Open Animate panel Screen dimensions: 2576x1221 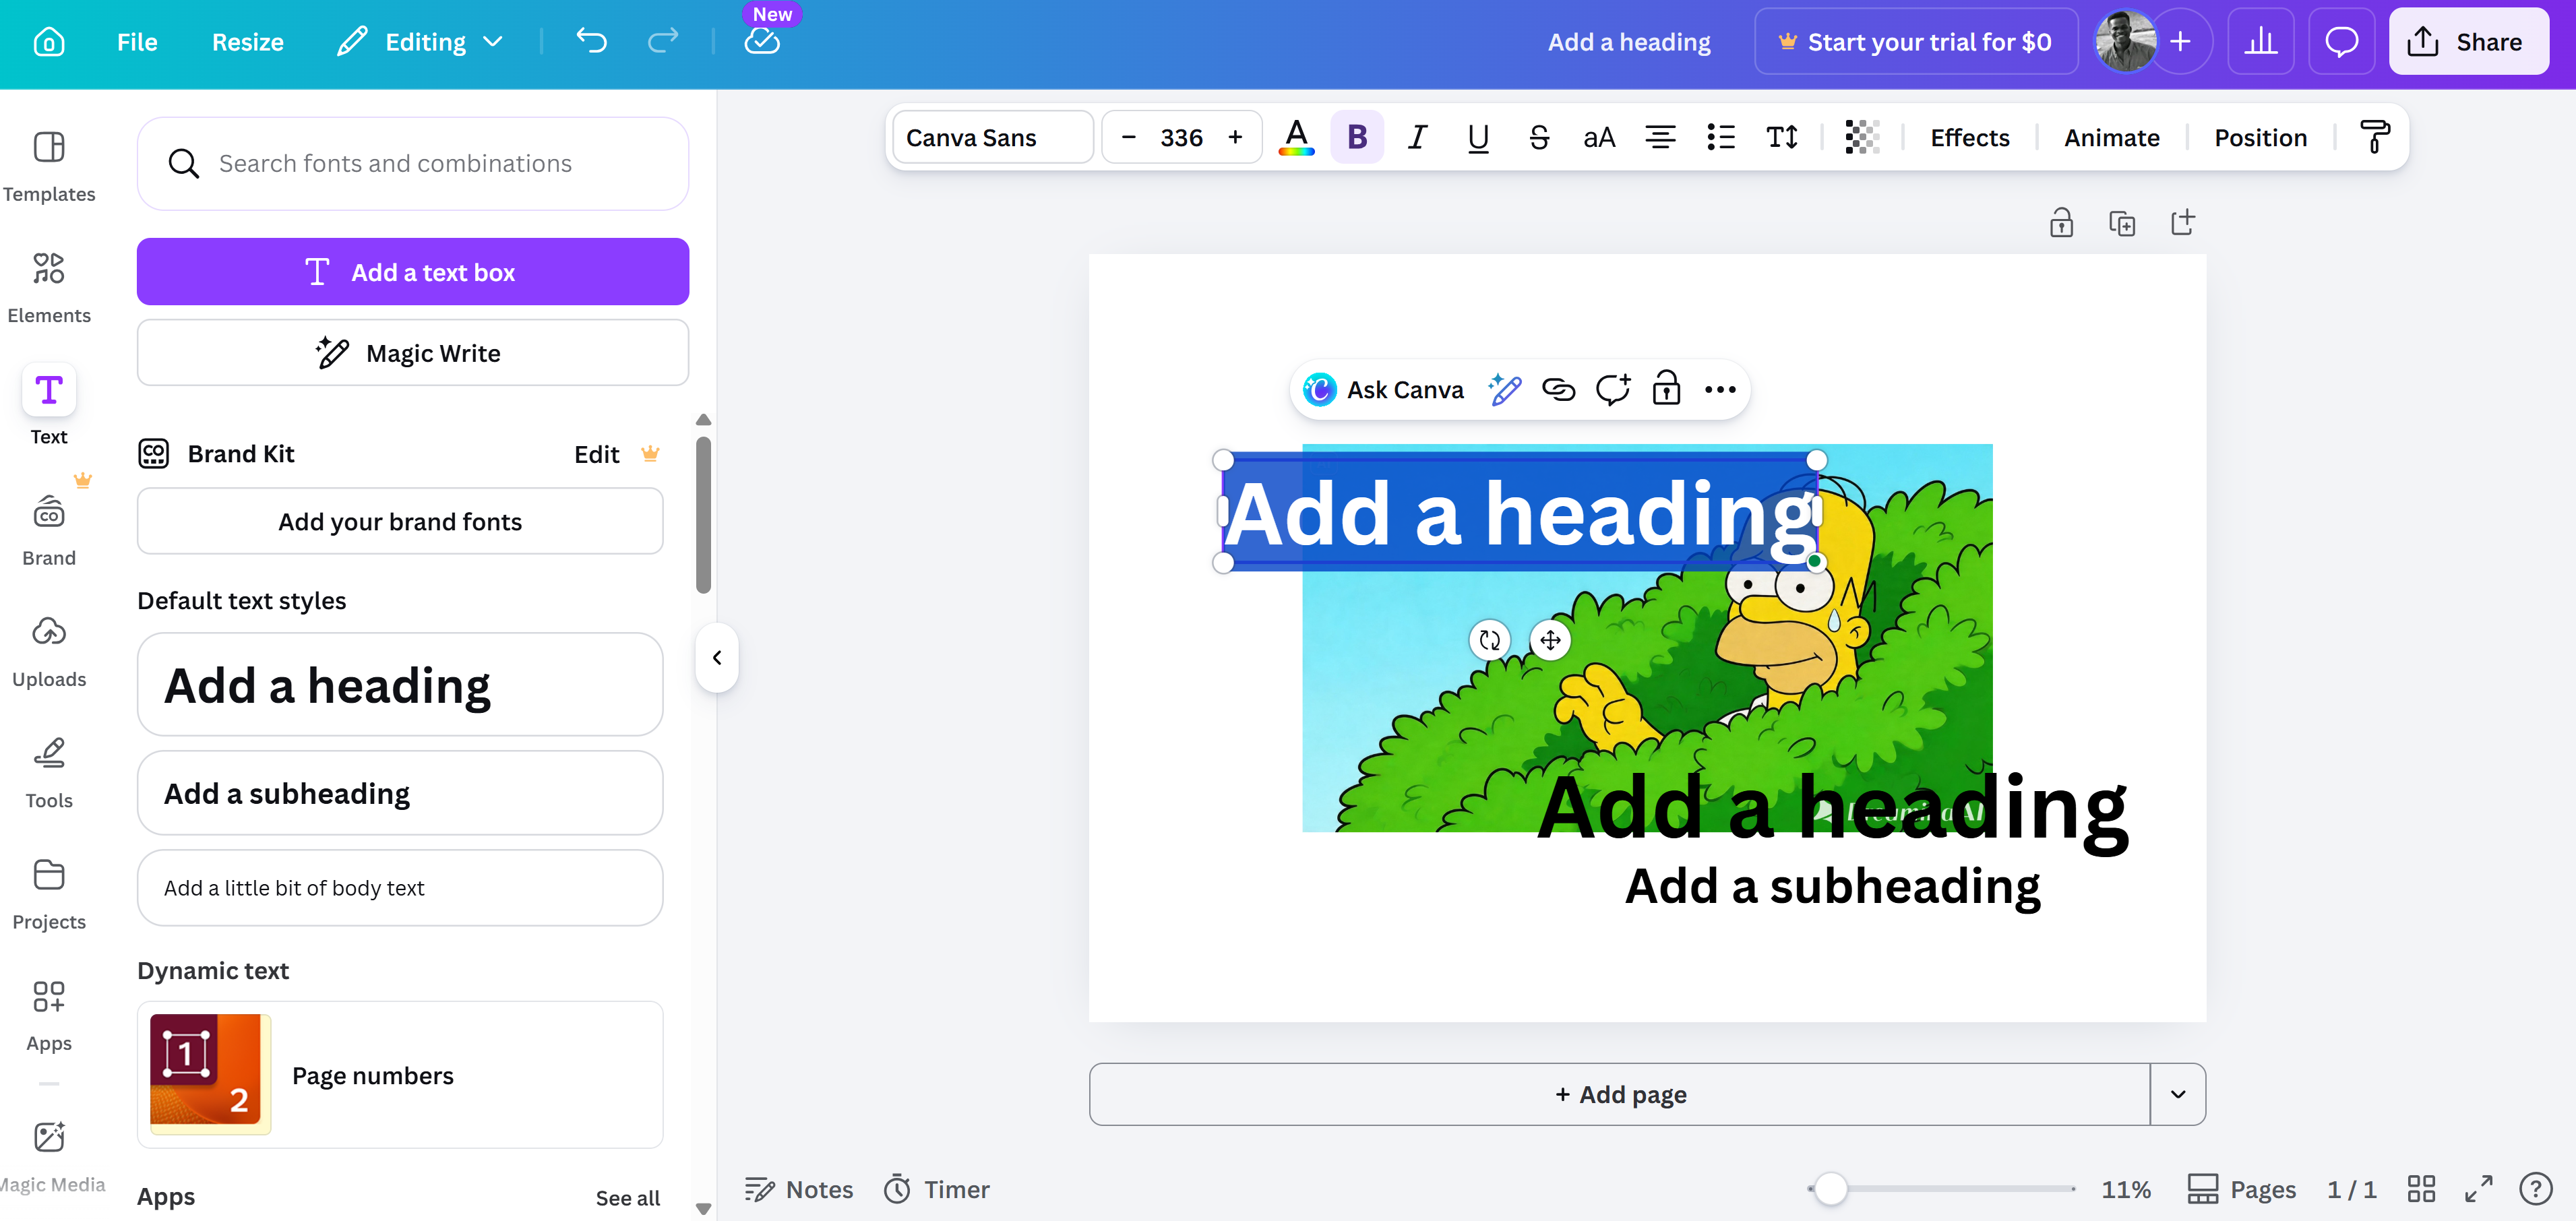point(2111,137)
